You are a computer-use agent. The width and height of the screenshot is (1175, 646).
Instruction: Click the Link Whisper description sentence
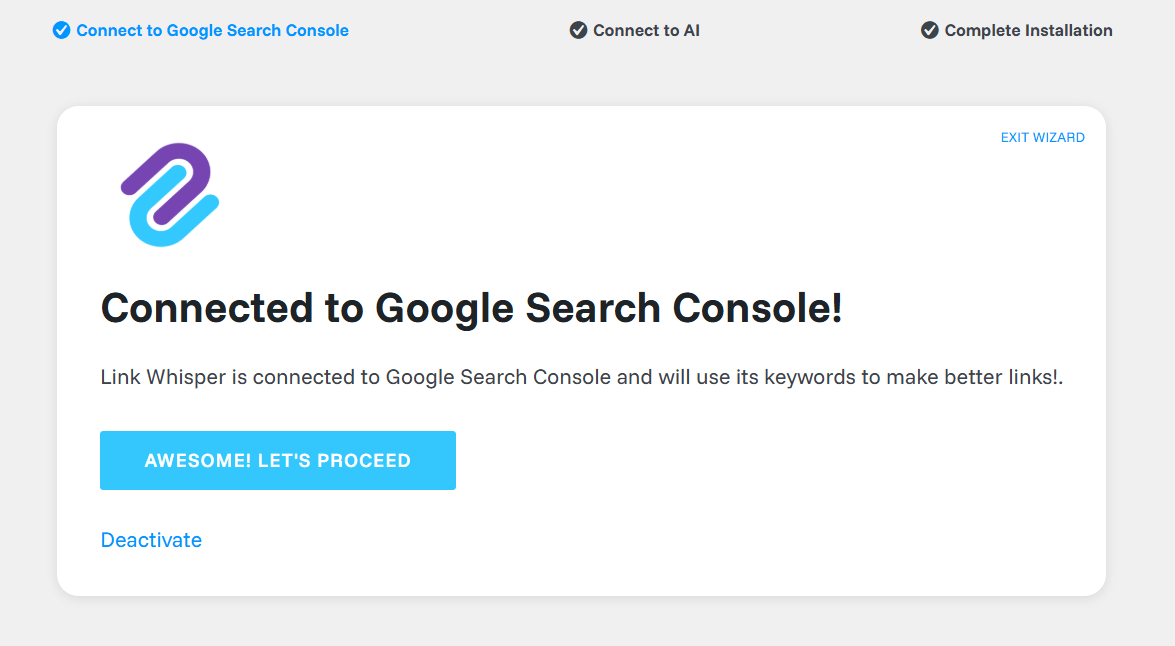point(582,377)
